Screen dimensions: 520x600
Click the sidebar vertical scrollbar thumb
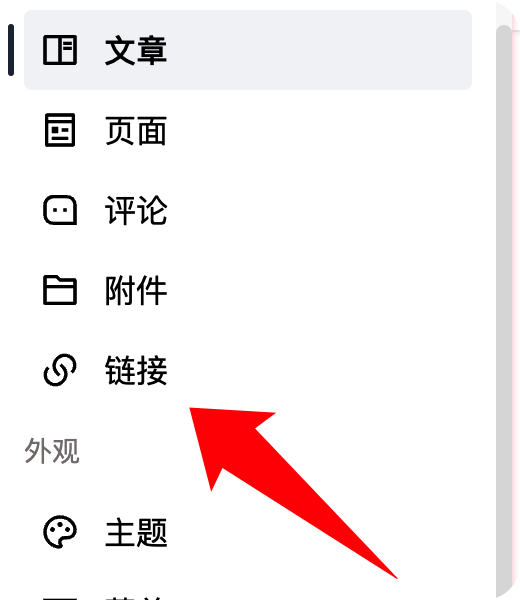504,312
